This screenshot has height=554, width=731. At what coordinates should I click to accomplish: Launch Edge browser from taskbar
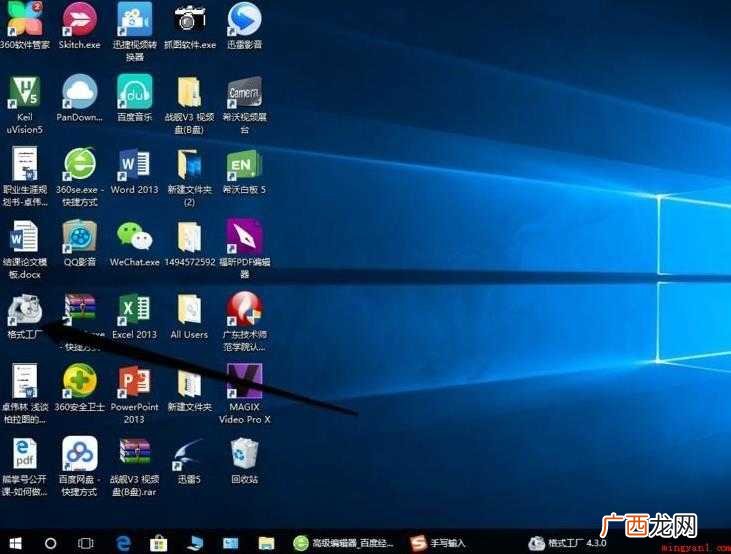tap(123, 543)
